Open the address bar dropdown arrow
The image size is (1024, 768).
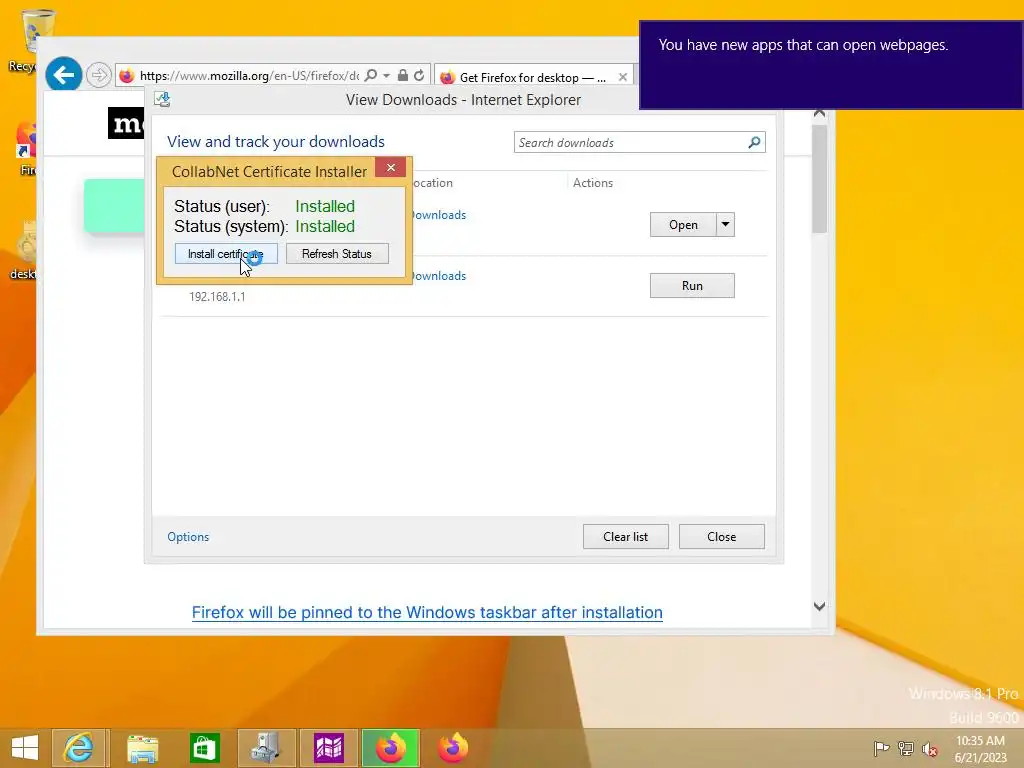coord(387,76)
